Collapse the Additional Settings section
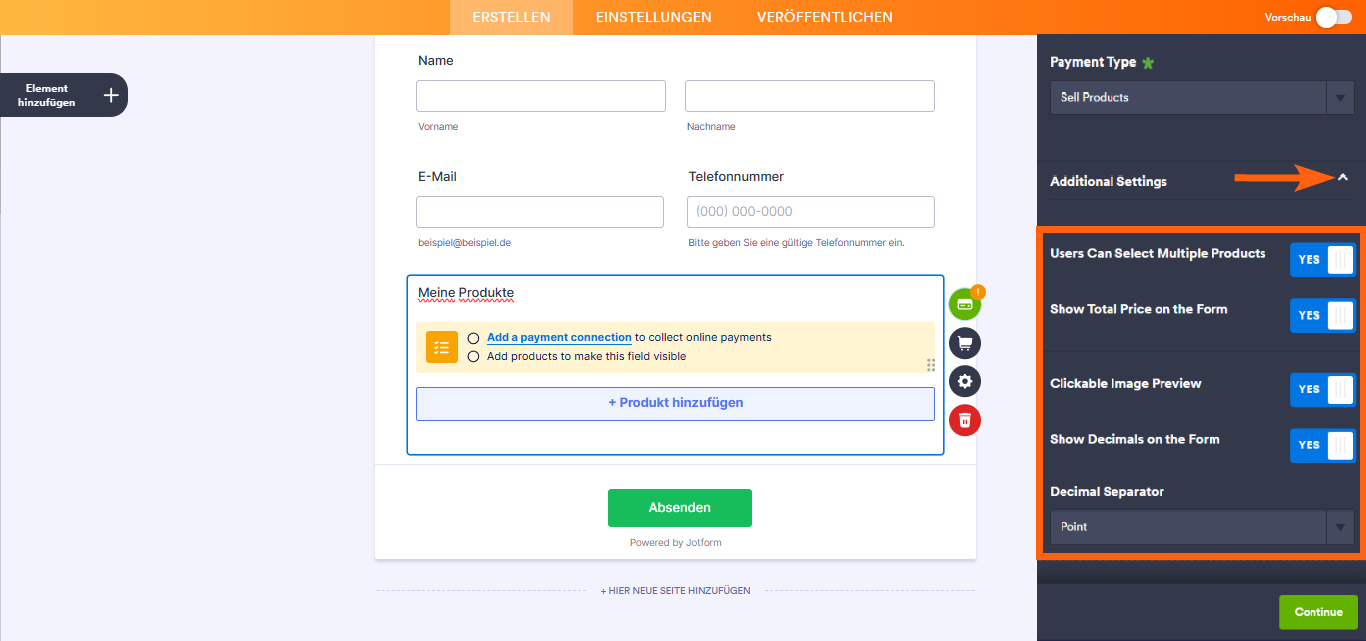 [1343, 178]
